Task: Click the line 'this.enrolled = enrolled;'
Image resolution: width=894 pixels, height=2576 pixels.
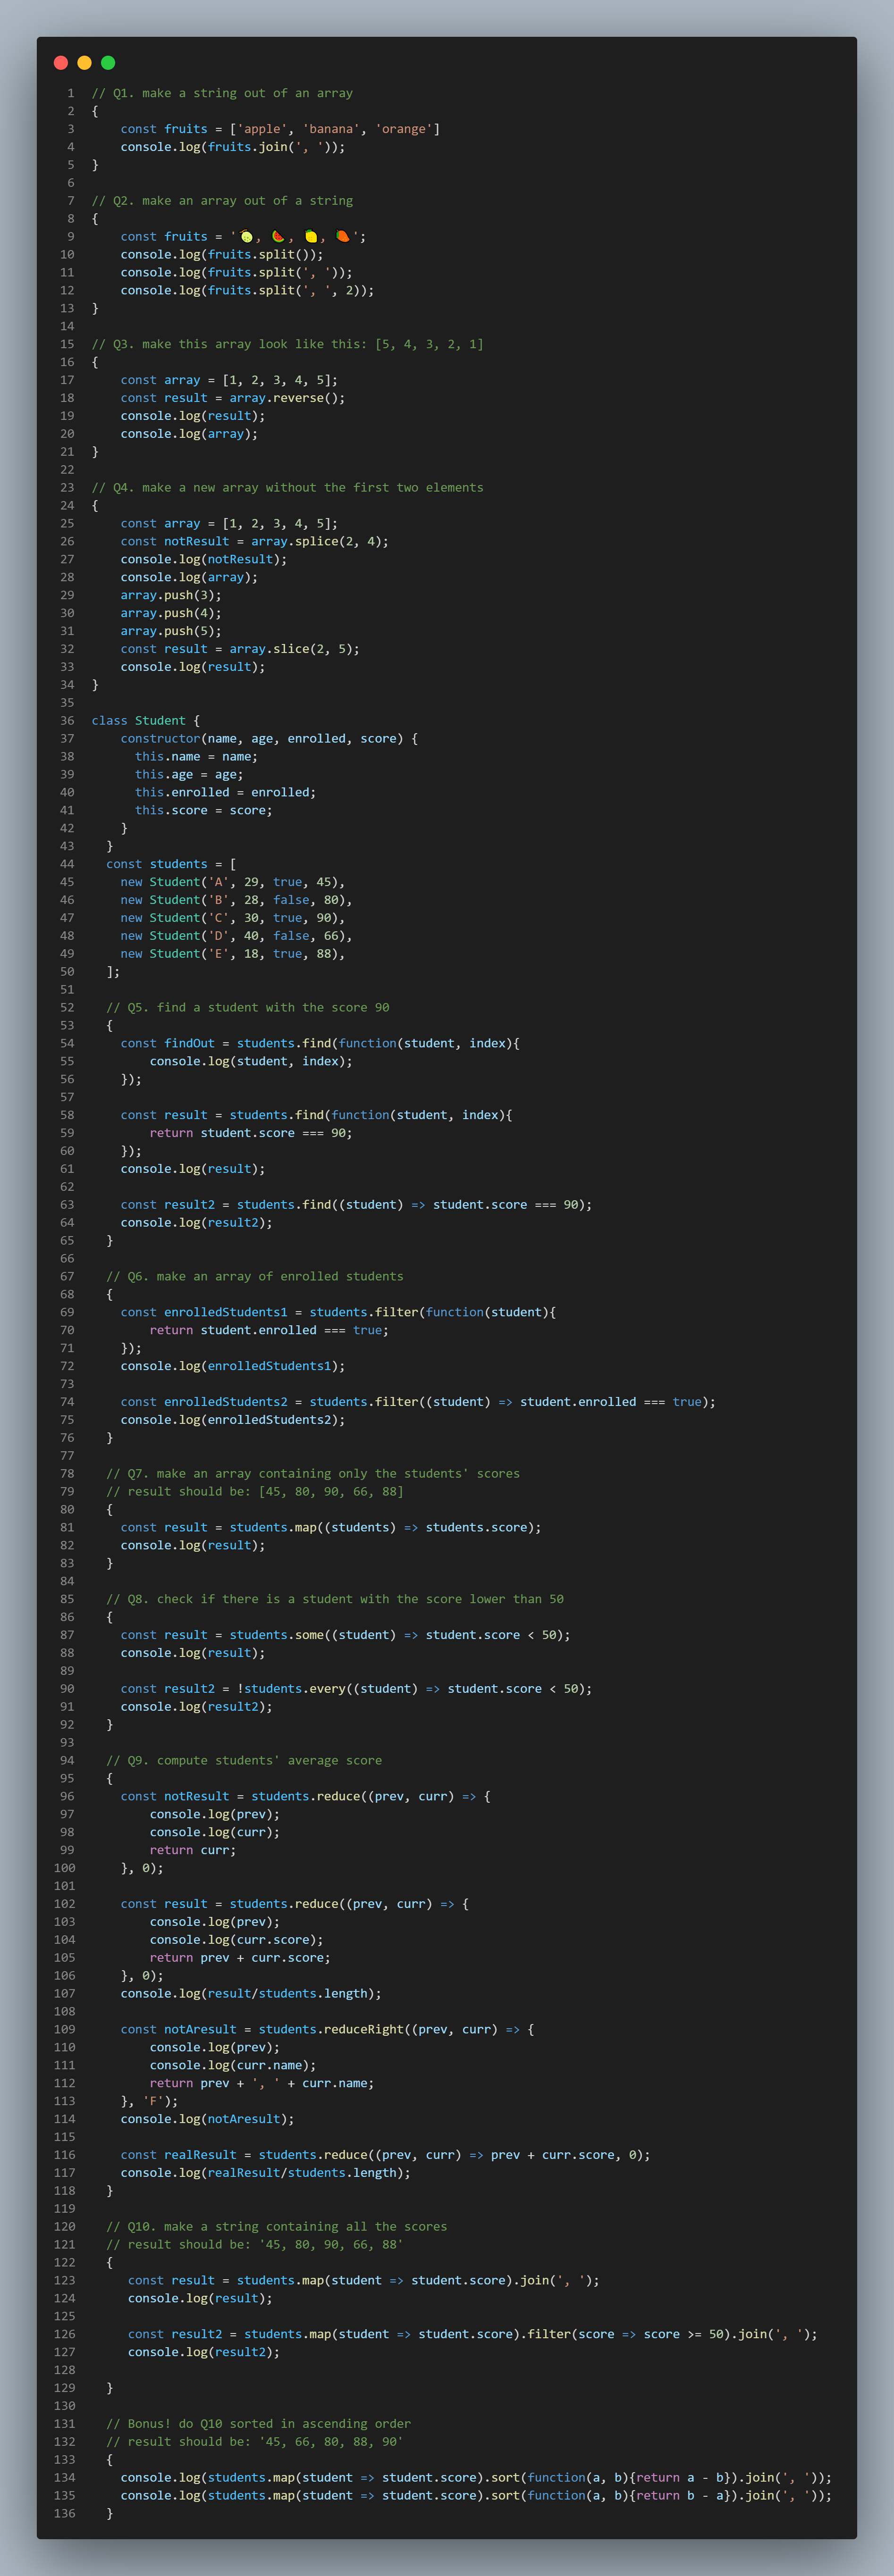Action: pyautogui.click(x=225, y=793)
